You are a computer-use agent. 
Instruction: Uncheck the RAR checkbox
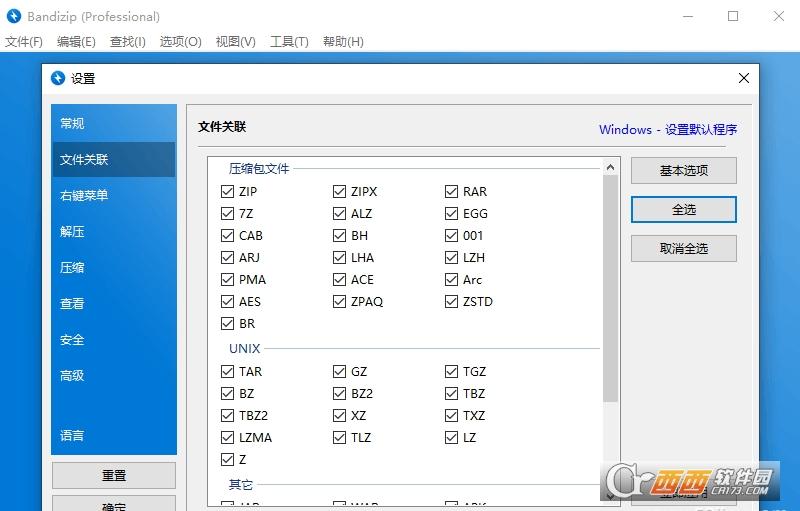click(451, 191)
